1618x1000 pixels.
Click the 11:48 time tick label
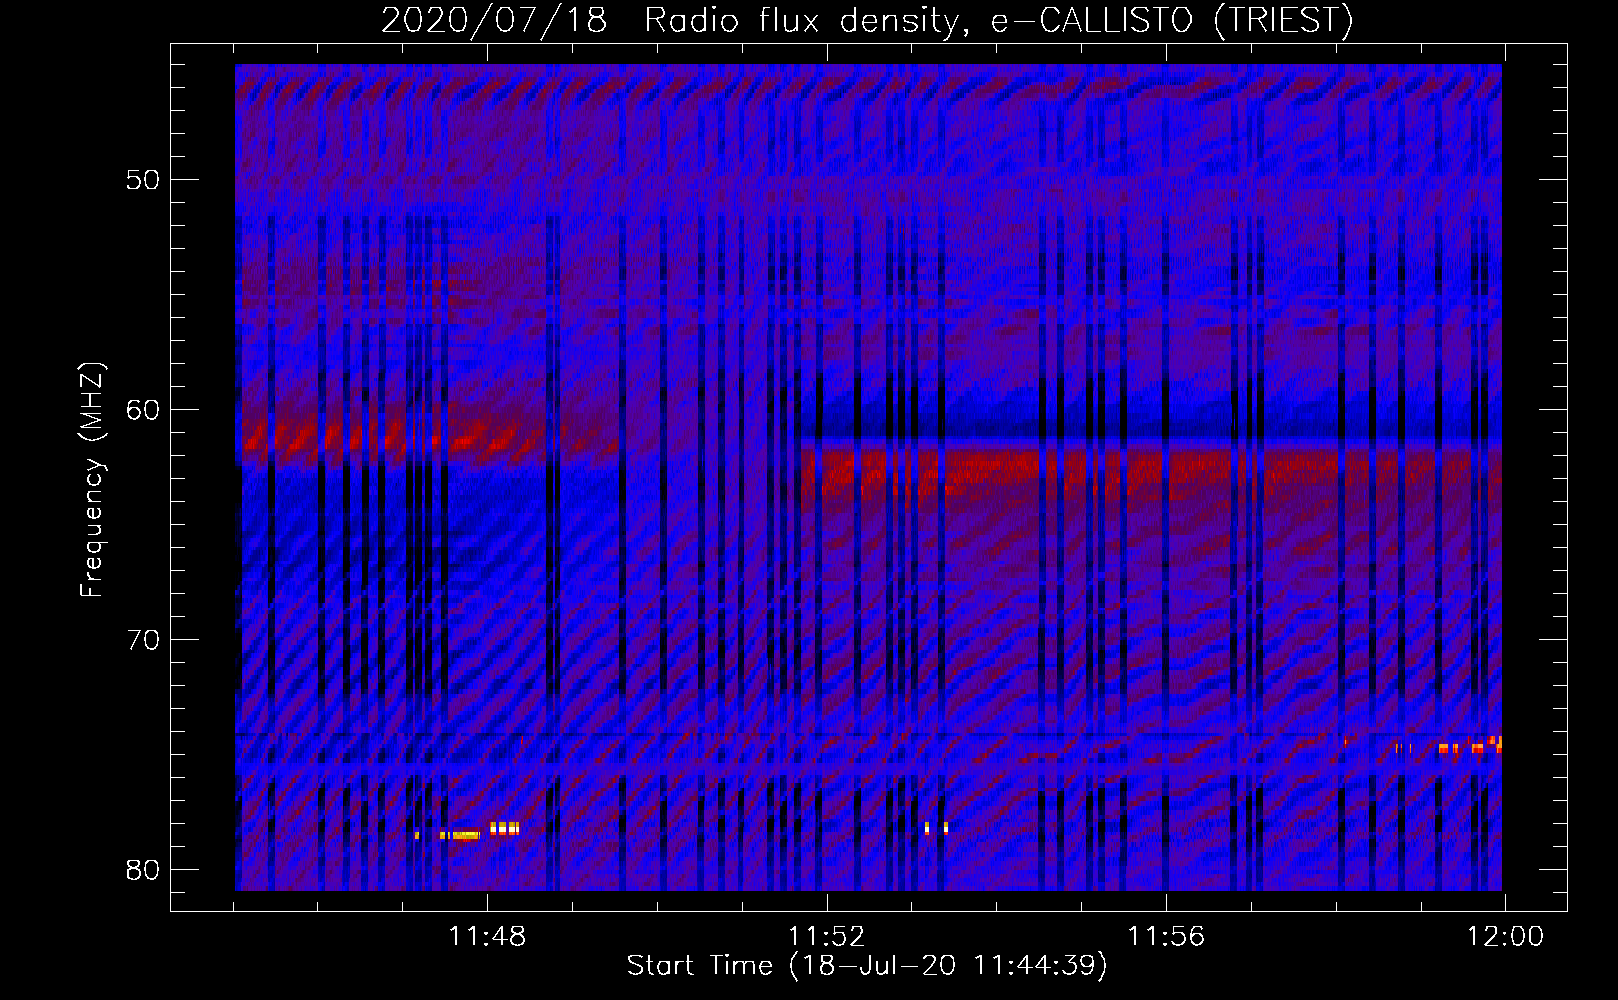pyautogui.click(x=487, y=937)
